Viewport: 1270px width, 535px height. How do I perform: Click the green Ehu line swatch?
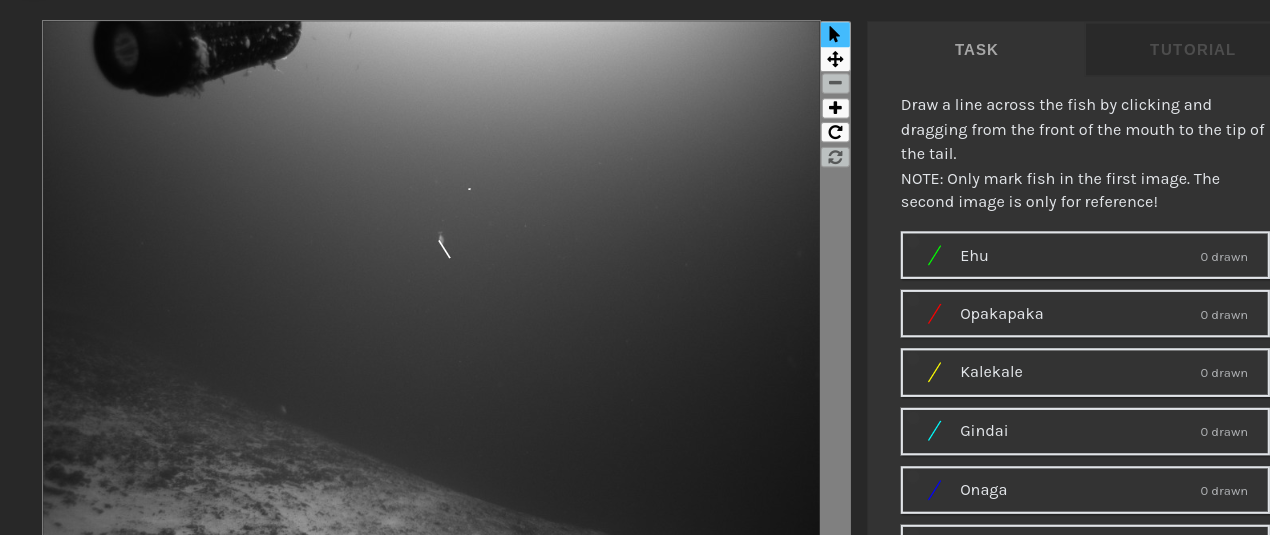tap(934, 256)
